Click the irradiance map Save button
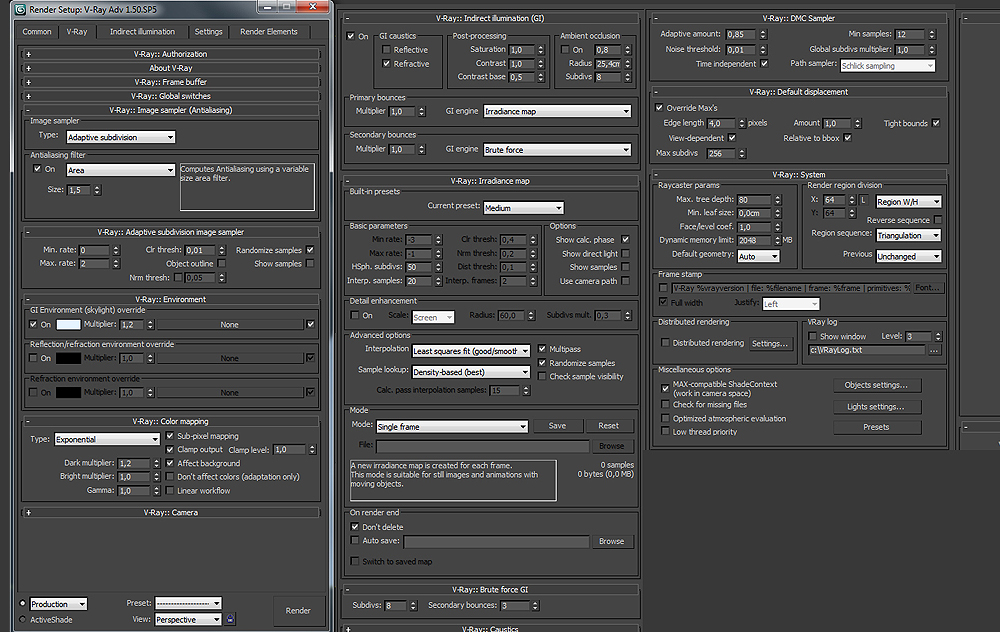This screenshot has height=632, width=1000. tap(557, 426)
